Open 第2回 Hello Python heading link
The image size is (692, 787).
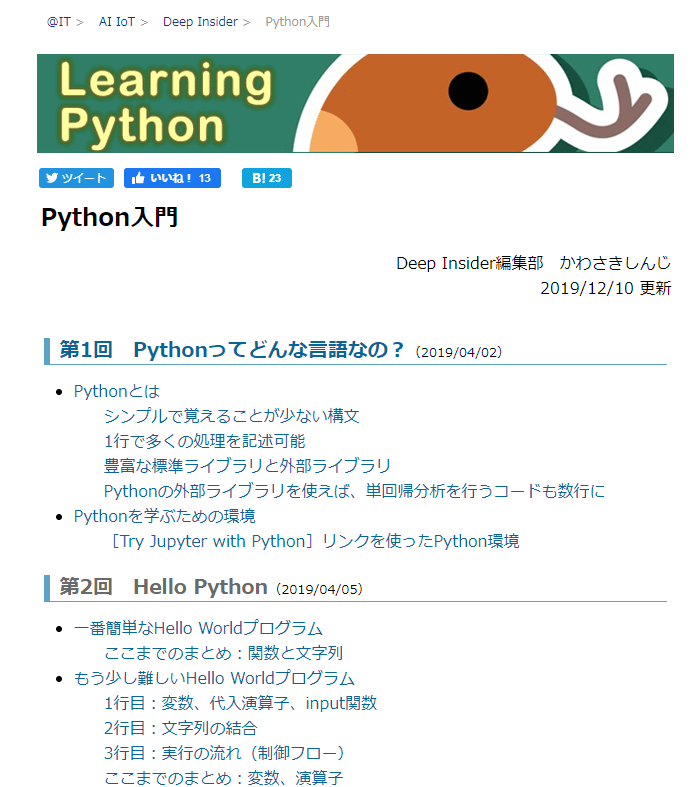coord(163,587)
